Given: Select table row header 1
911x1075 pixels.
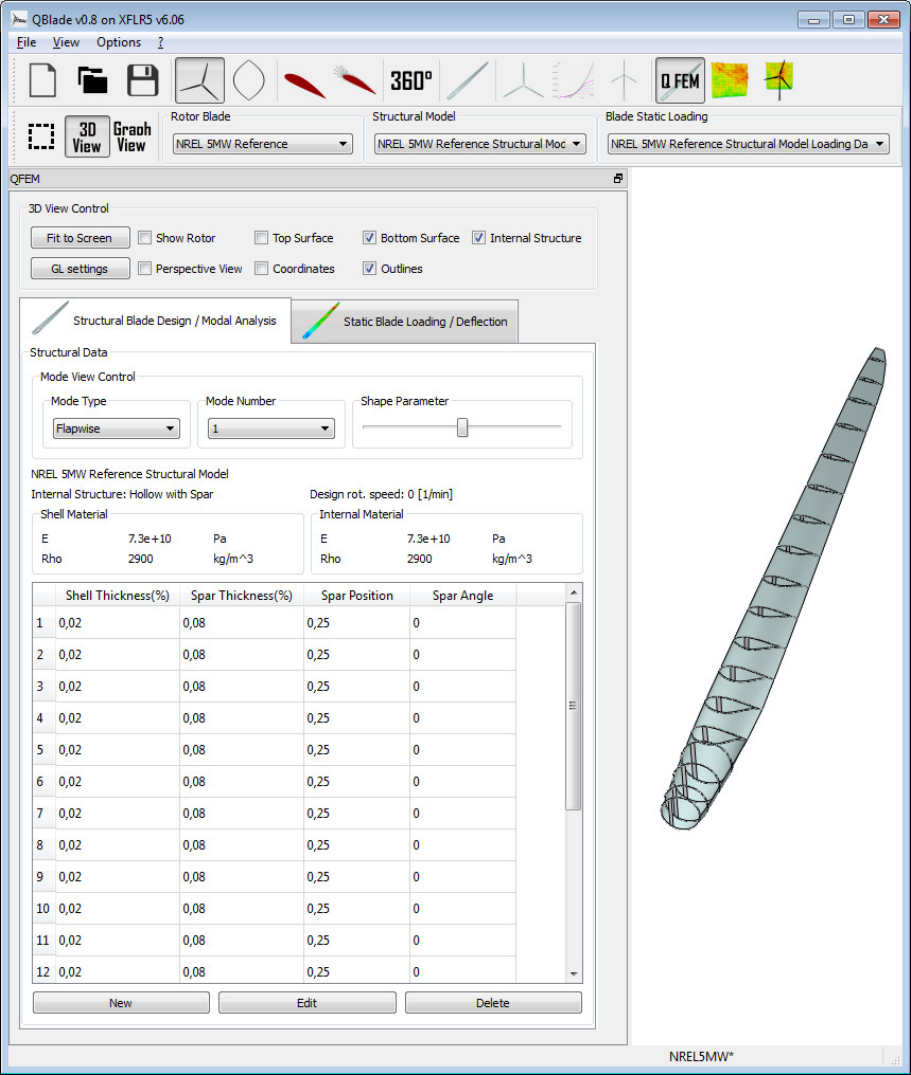Looking at the screenshot, I should point(44,623).
